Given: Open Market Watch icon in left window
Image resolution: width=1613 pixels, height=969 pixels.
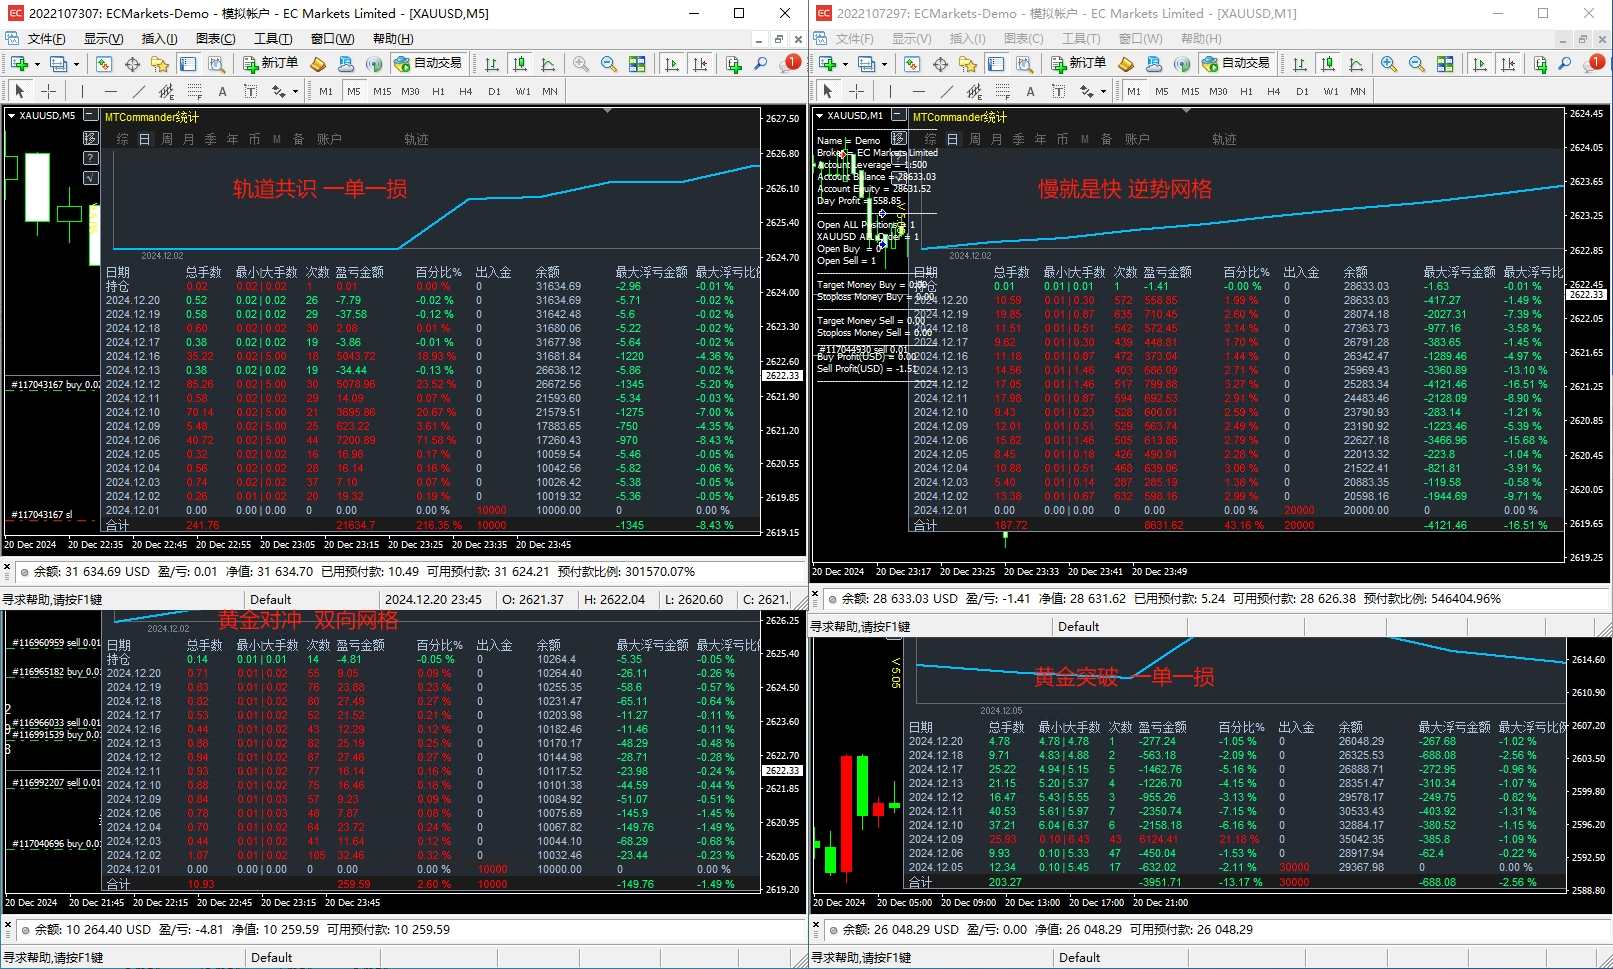Looking at the screenshot, I should (x=104, y=64).
